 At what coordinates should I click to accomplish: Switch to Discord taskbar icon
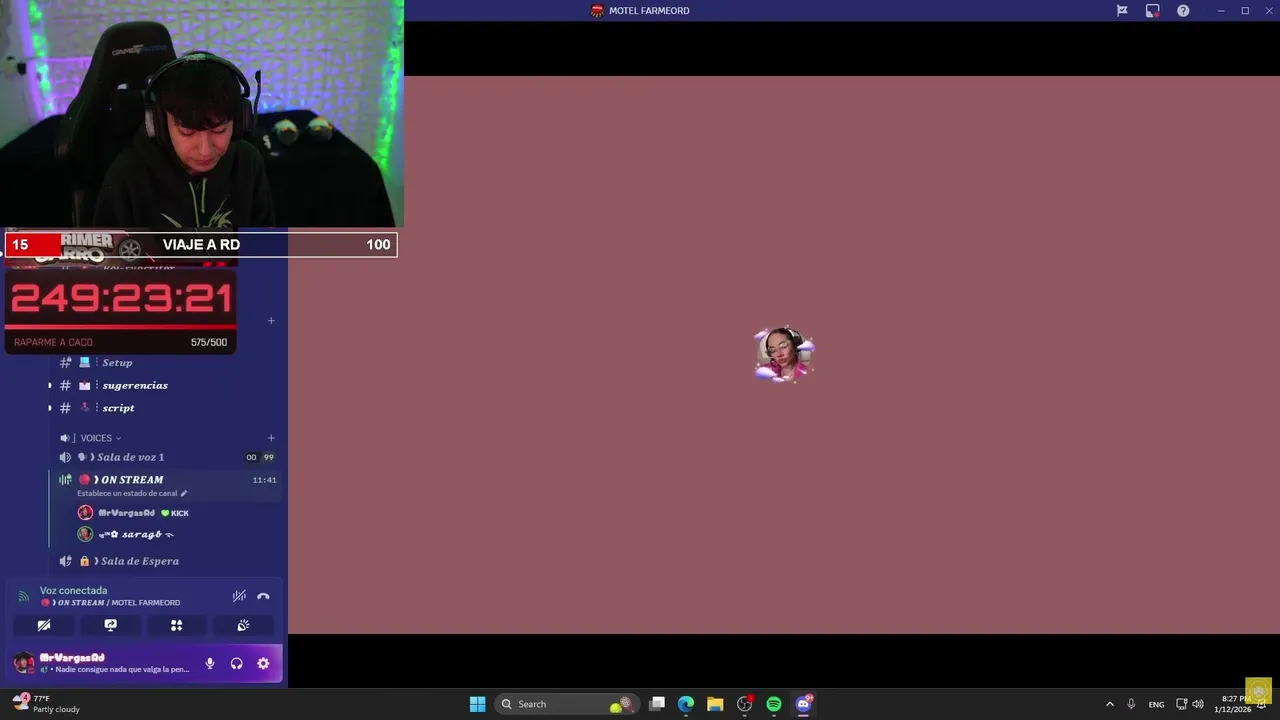[x=803, y=704]
